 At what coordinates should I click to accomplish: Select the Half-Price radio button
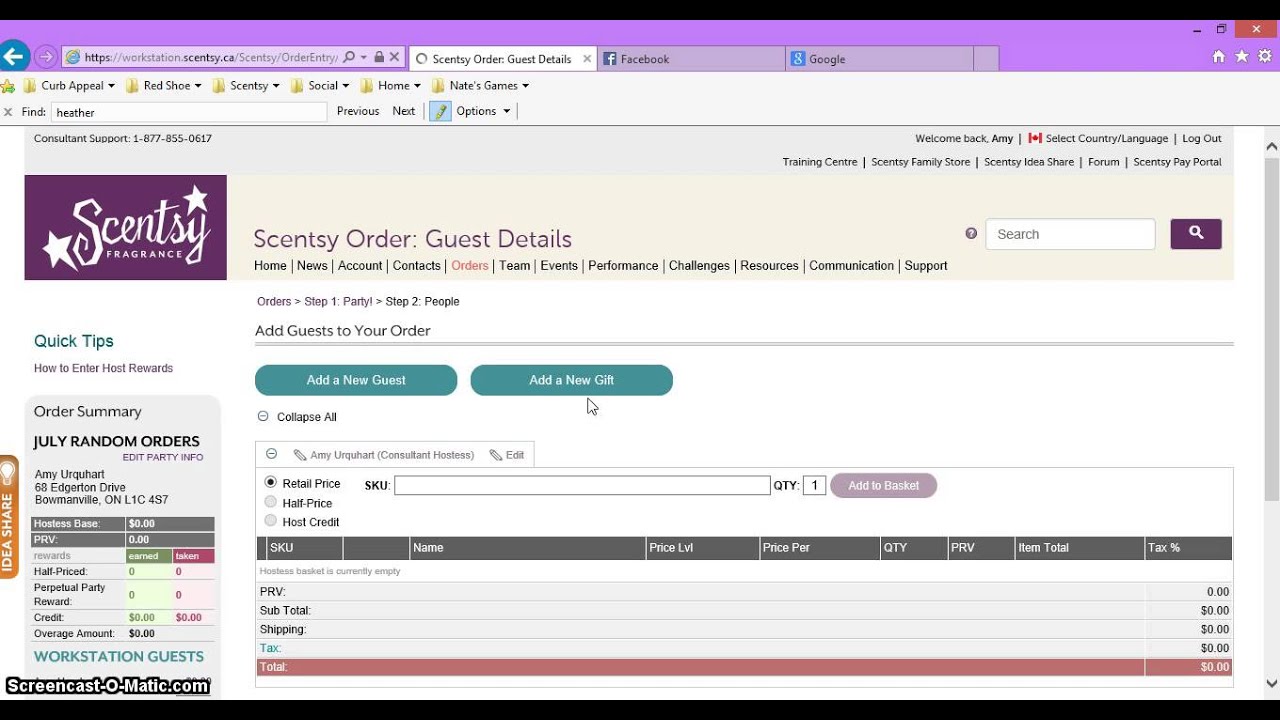[271, 502]
